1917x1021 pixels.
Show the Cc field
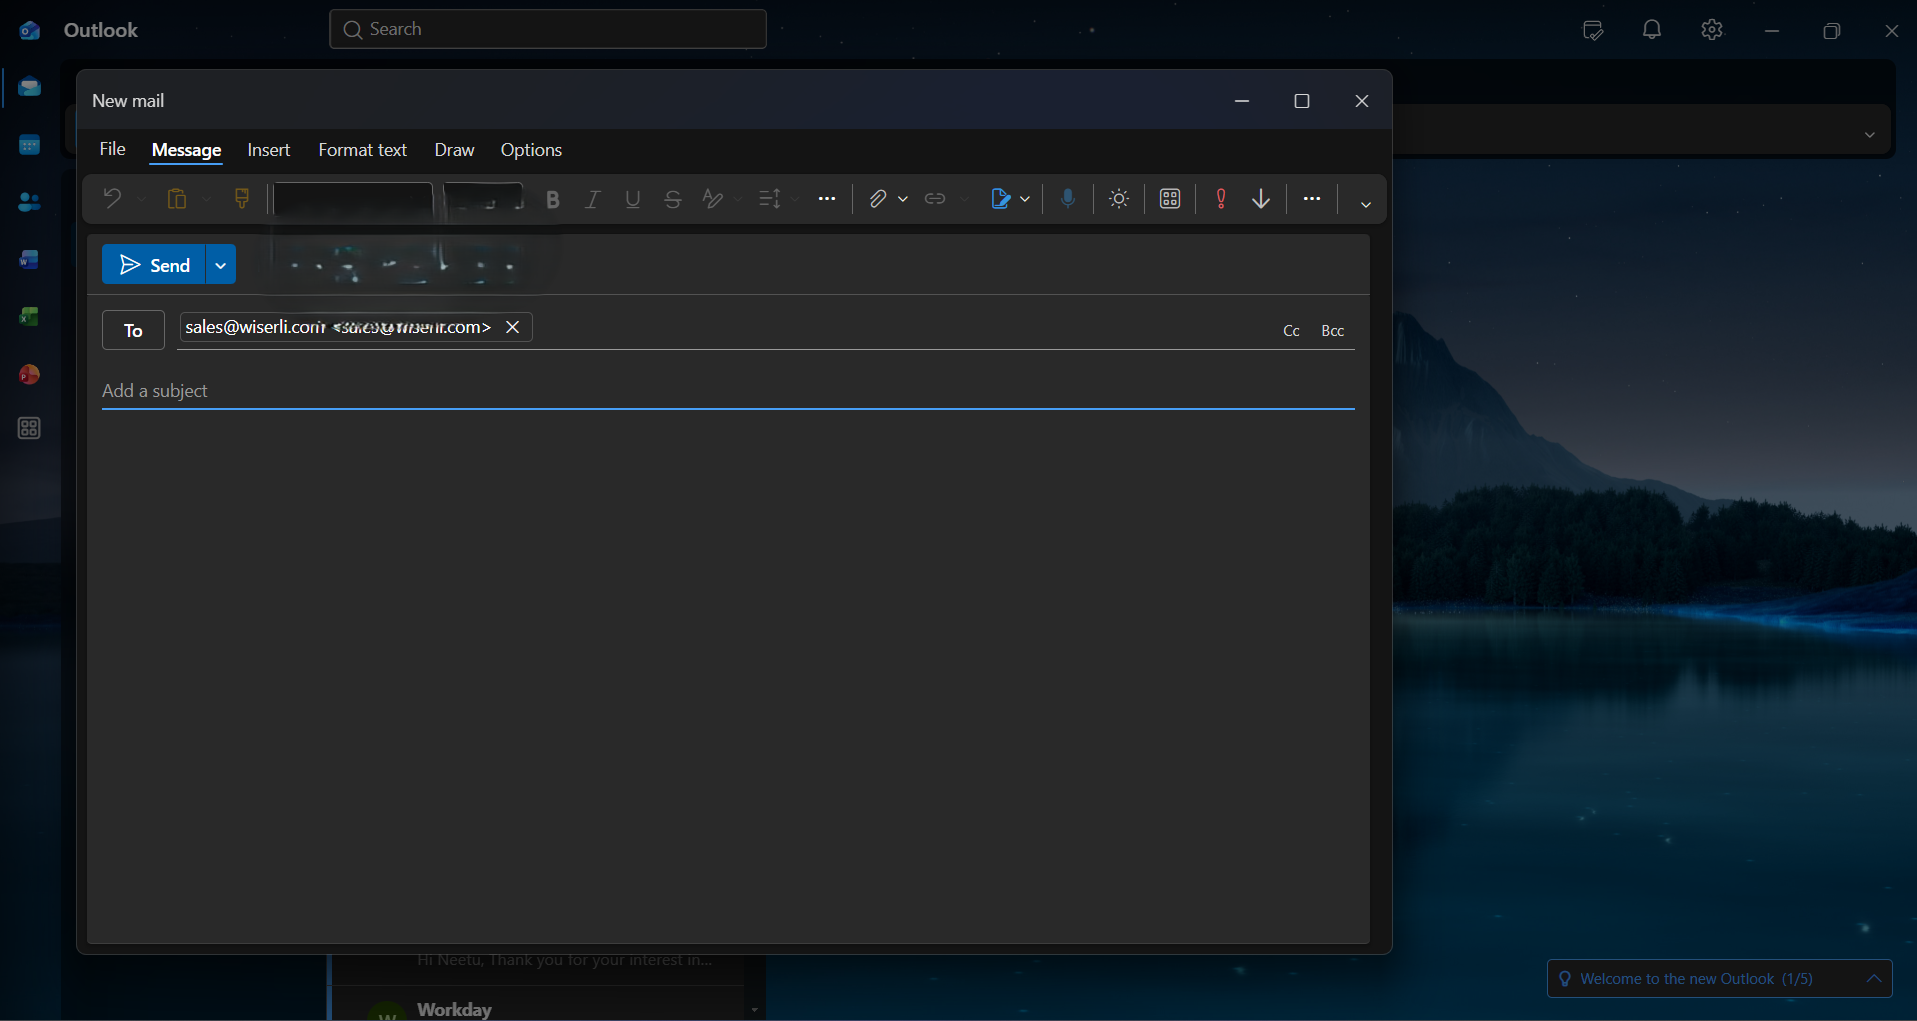[1291, 331]
